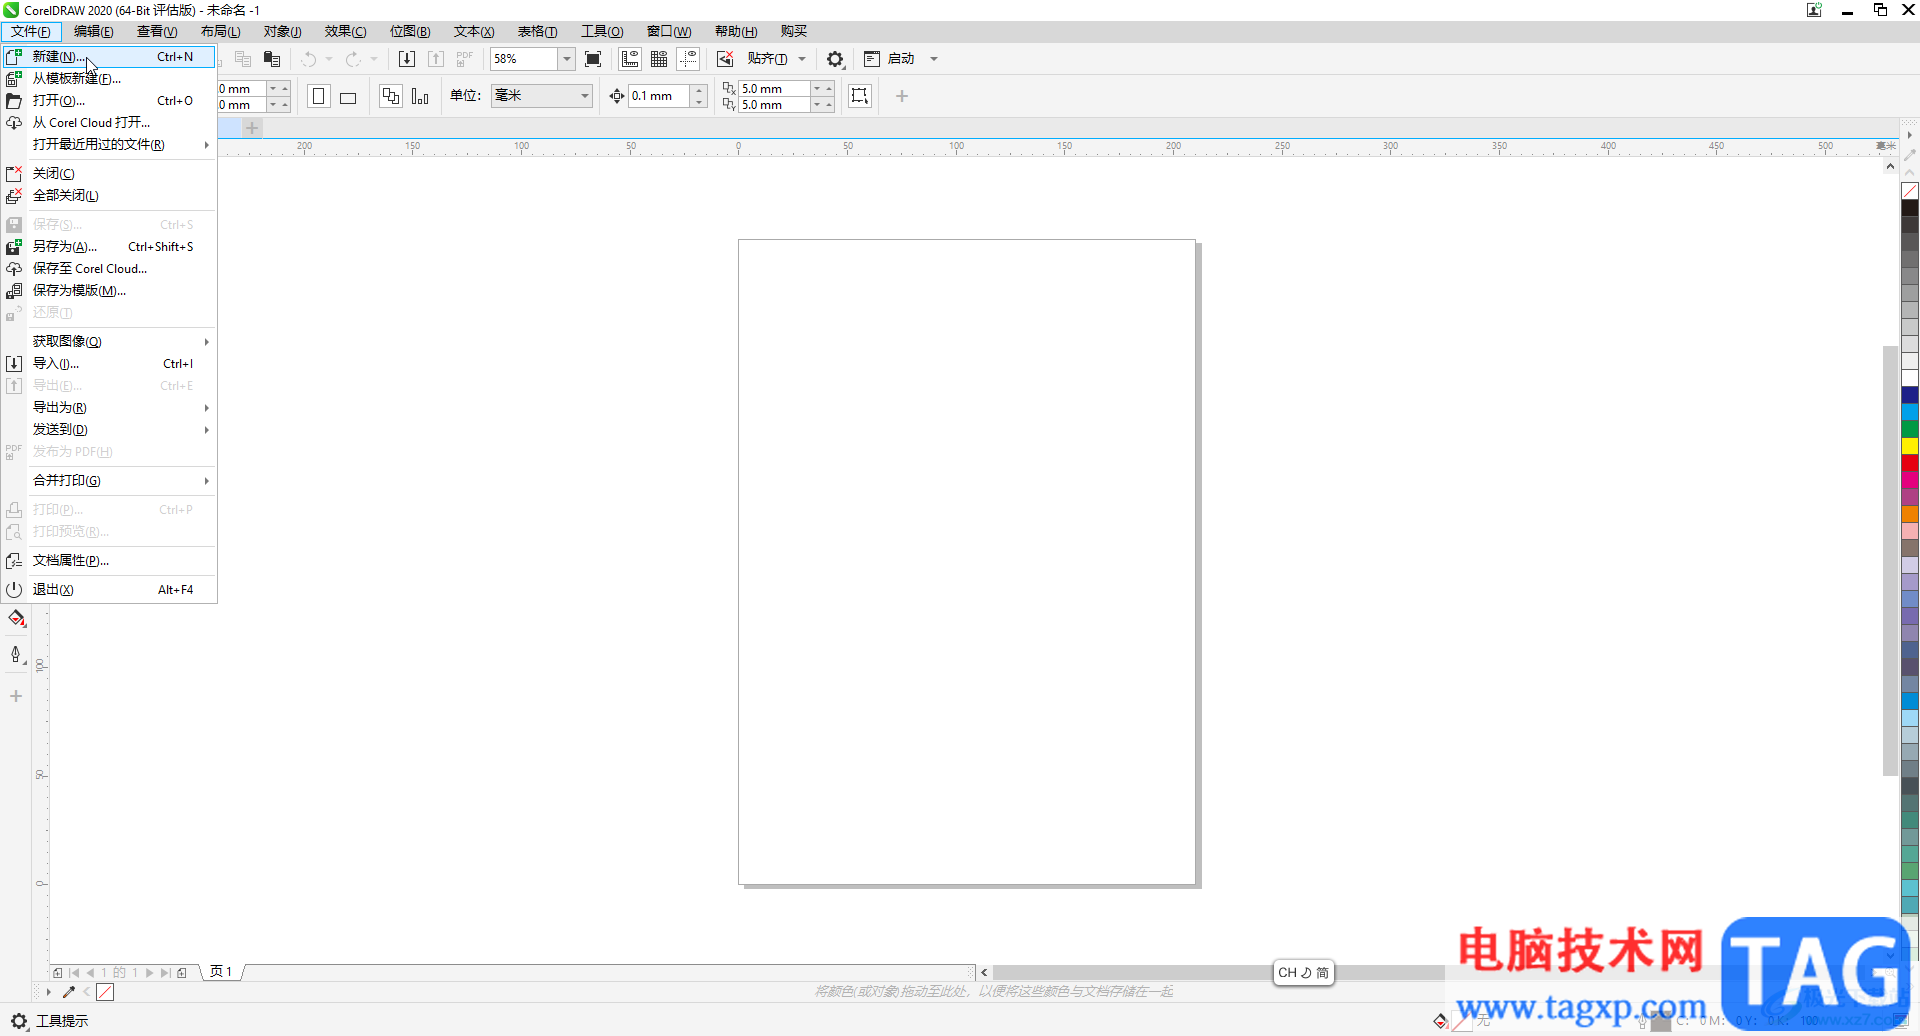Expand the 打开最近用过的文件 submenu
Viewport: 1920px width, 1036px height.
tap(109, 145)
